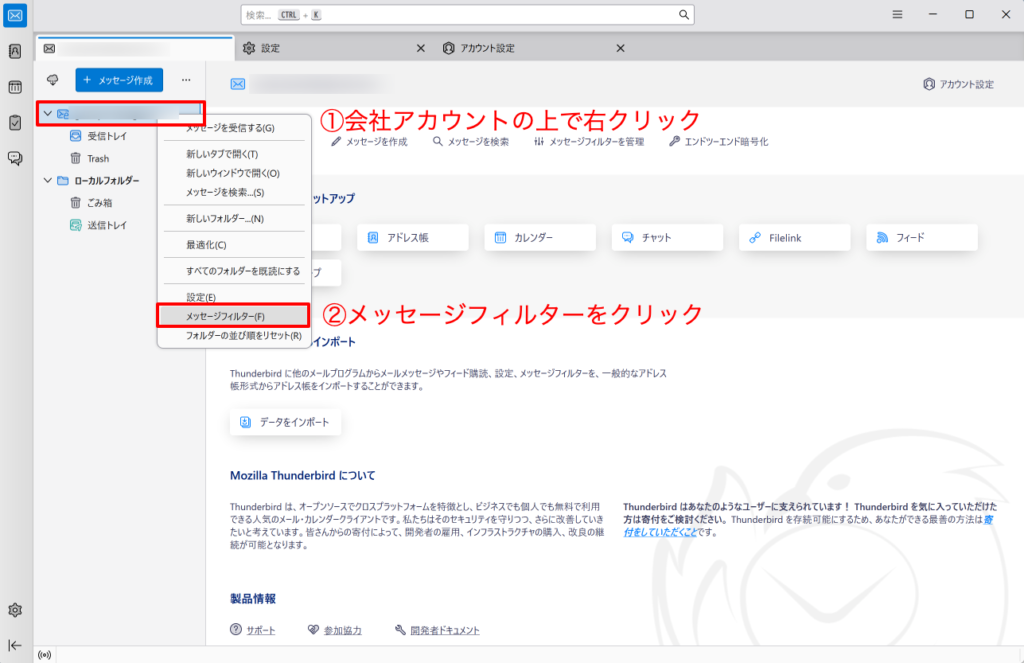Select Message Filters in context menu

click(225, 316)
